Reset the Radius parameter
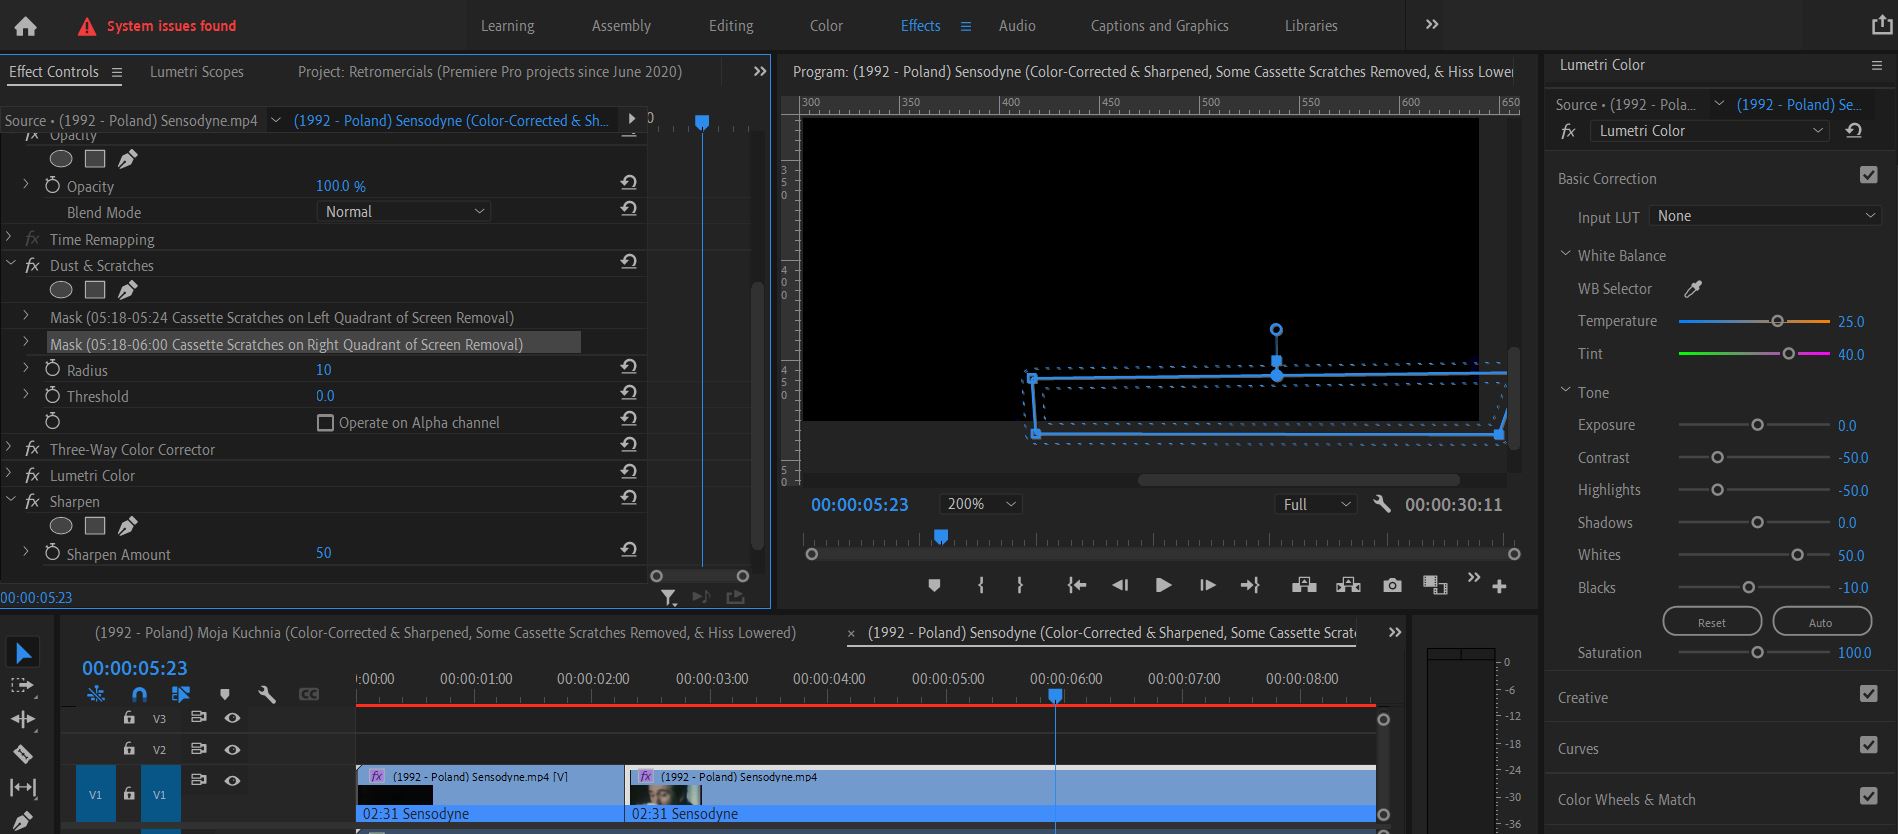1898x834 pixels. coord(628,366)
